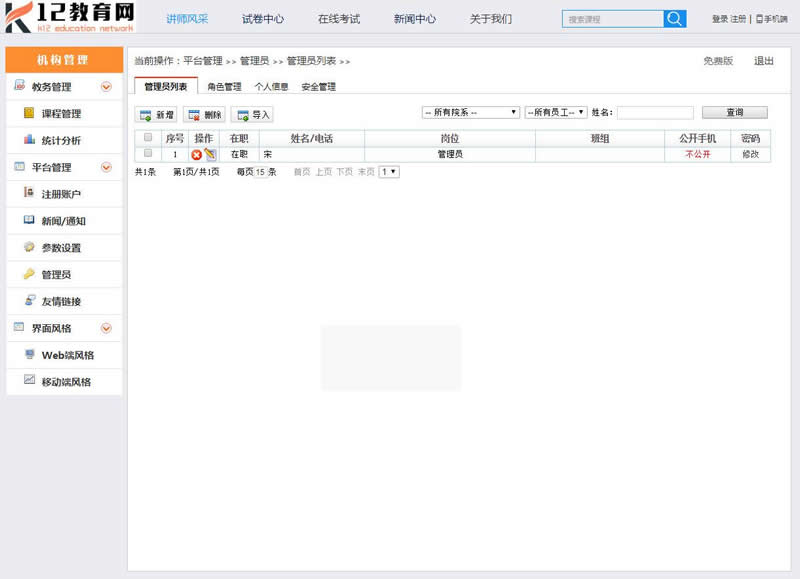
Task: Open 统计分析 in the sidebar
Action: point(61,141)
